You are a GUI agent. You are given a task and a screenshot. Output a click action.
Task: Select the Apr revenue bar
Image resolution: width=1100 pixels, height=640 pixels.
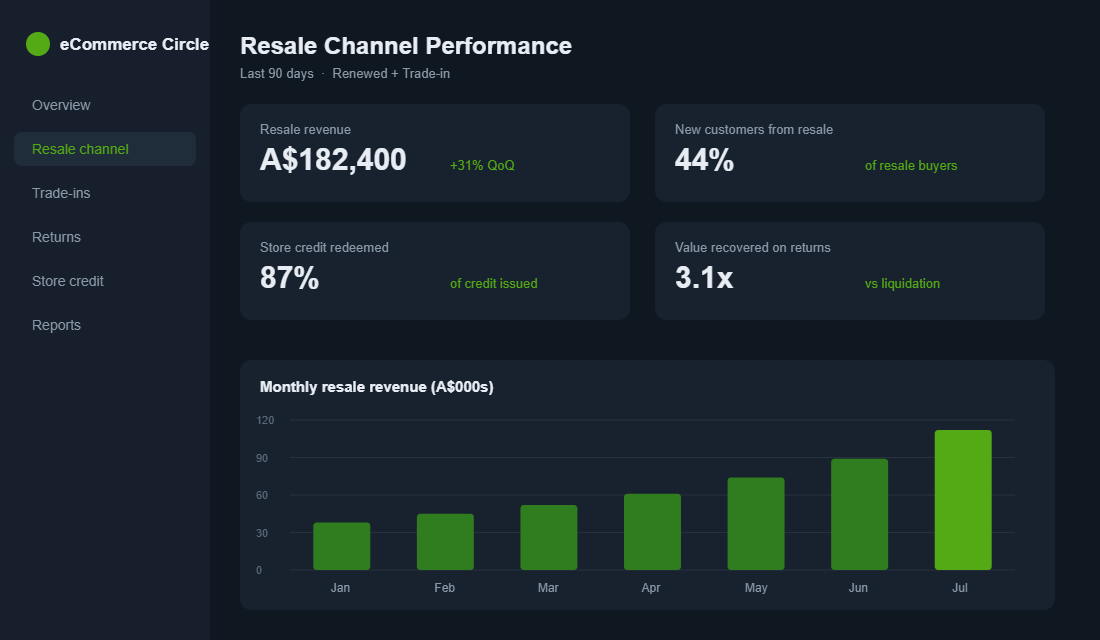click(x=652, y=532)
